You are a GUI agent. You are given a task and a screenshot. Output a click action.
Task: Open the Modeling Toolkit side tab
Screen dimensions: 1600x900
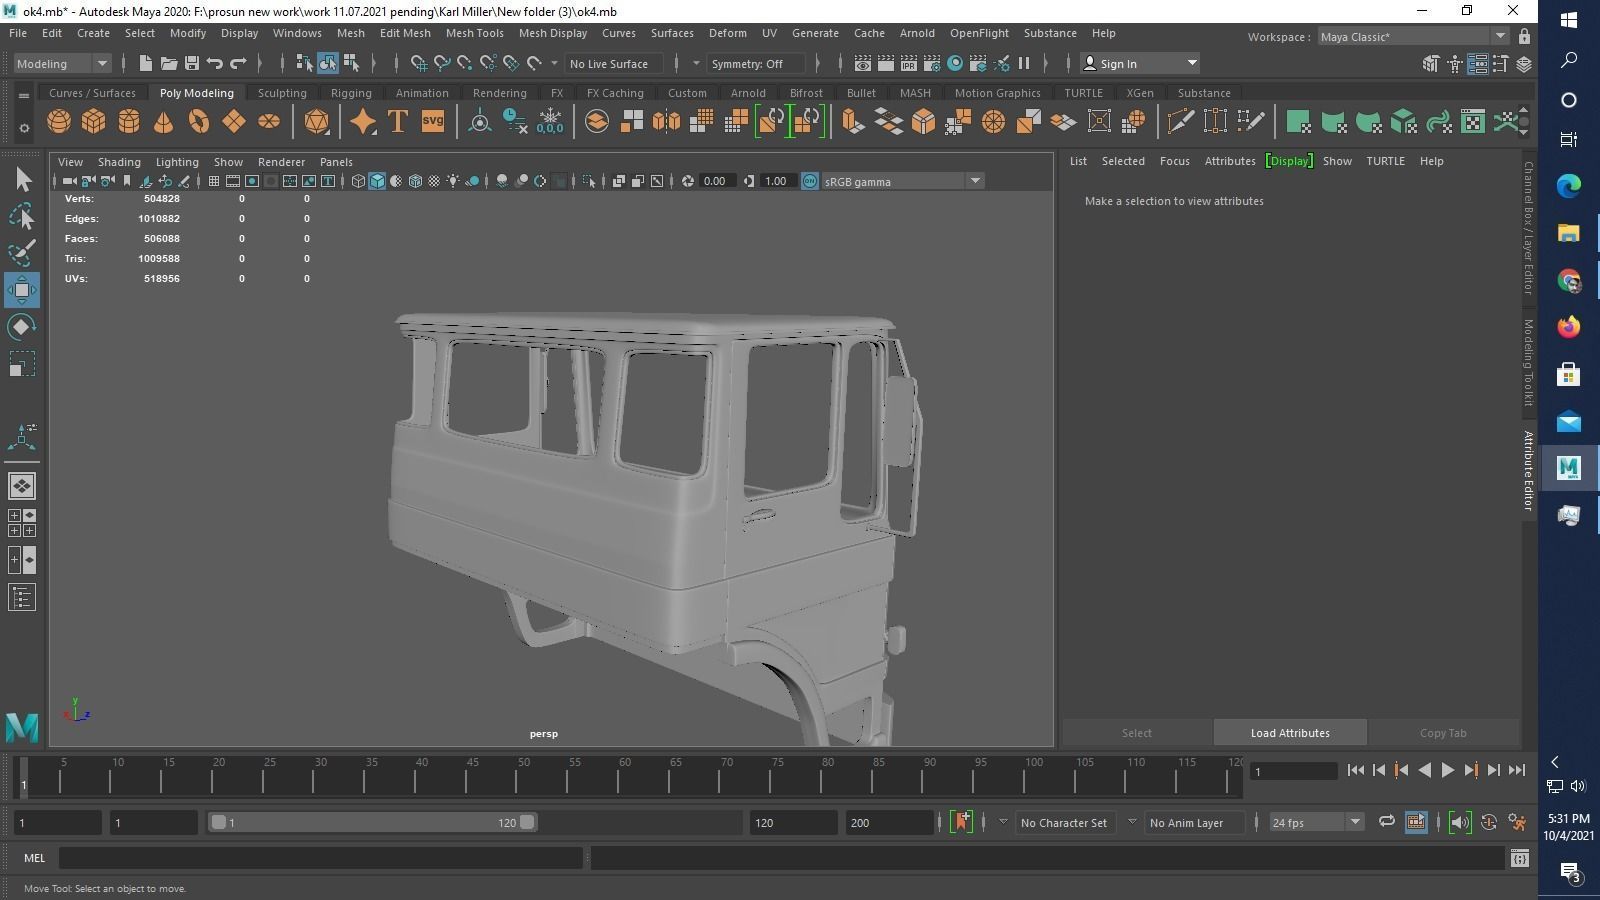pyautogui.click(x=1528, y=362)
